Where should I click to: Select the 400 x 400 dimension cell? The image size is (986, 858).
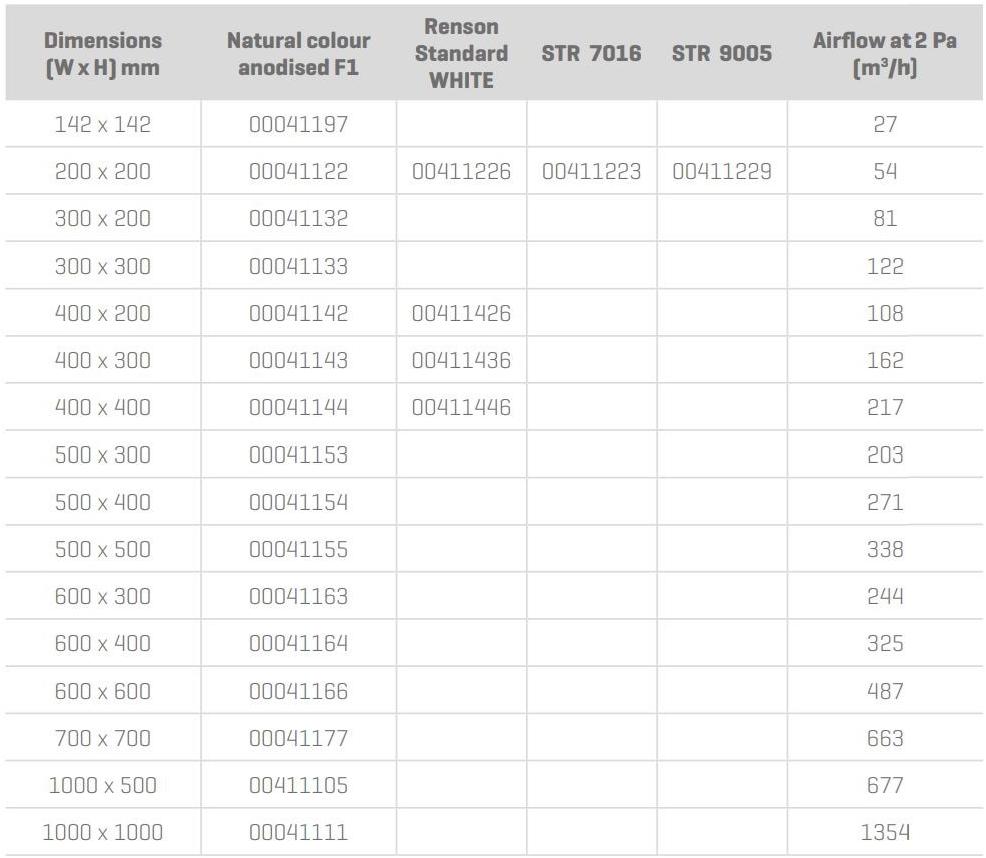click(x=103, y=407)
